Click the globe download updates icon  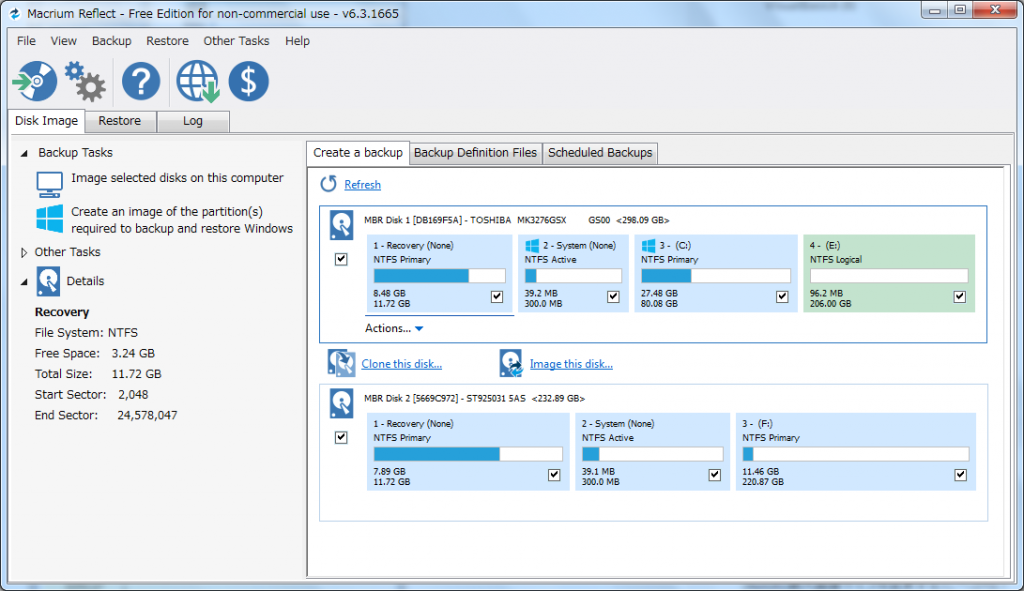pos(197,81)
